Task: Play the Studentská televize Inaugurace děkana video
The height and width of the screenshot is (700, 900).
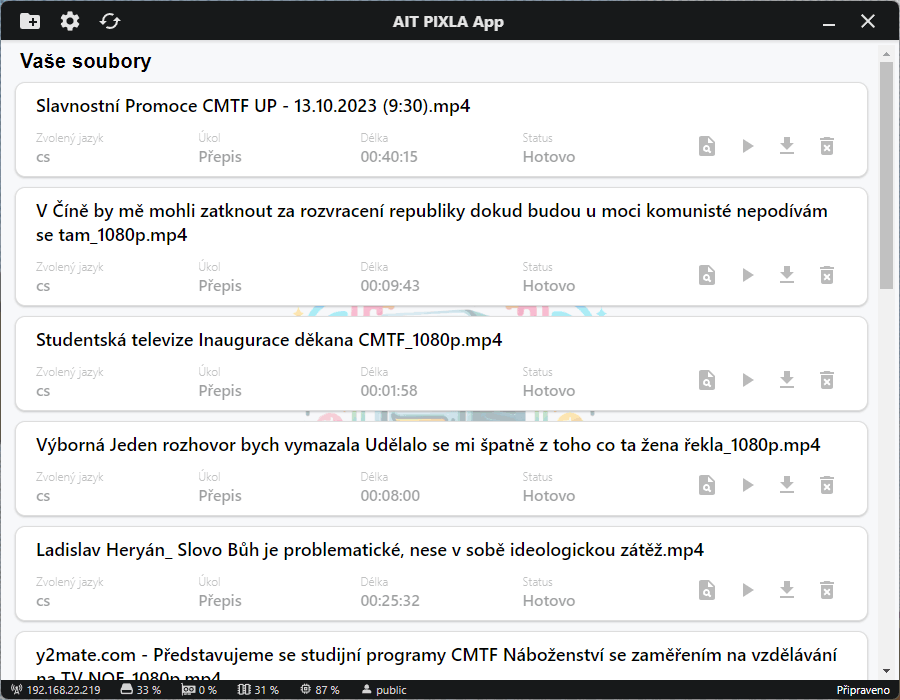Action: click(x=747, y=380)
